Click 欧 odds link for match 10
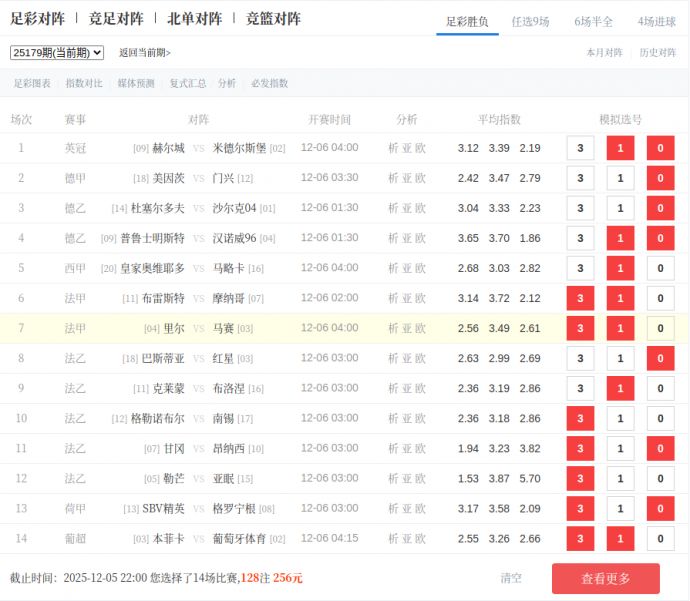690x601 pixels. click(x=420, y=418)
